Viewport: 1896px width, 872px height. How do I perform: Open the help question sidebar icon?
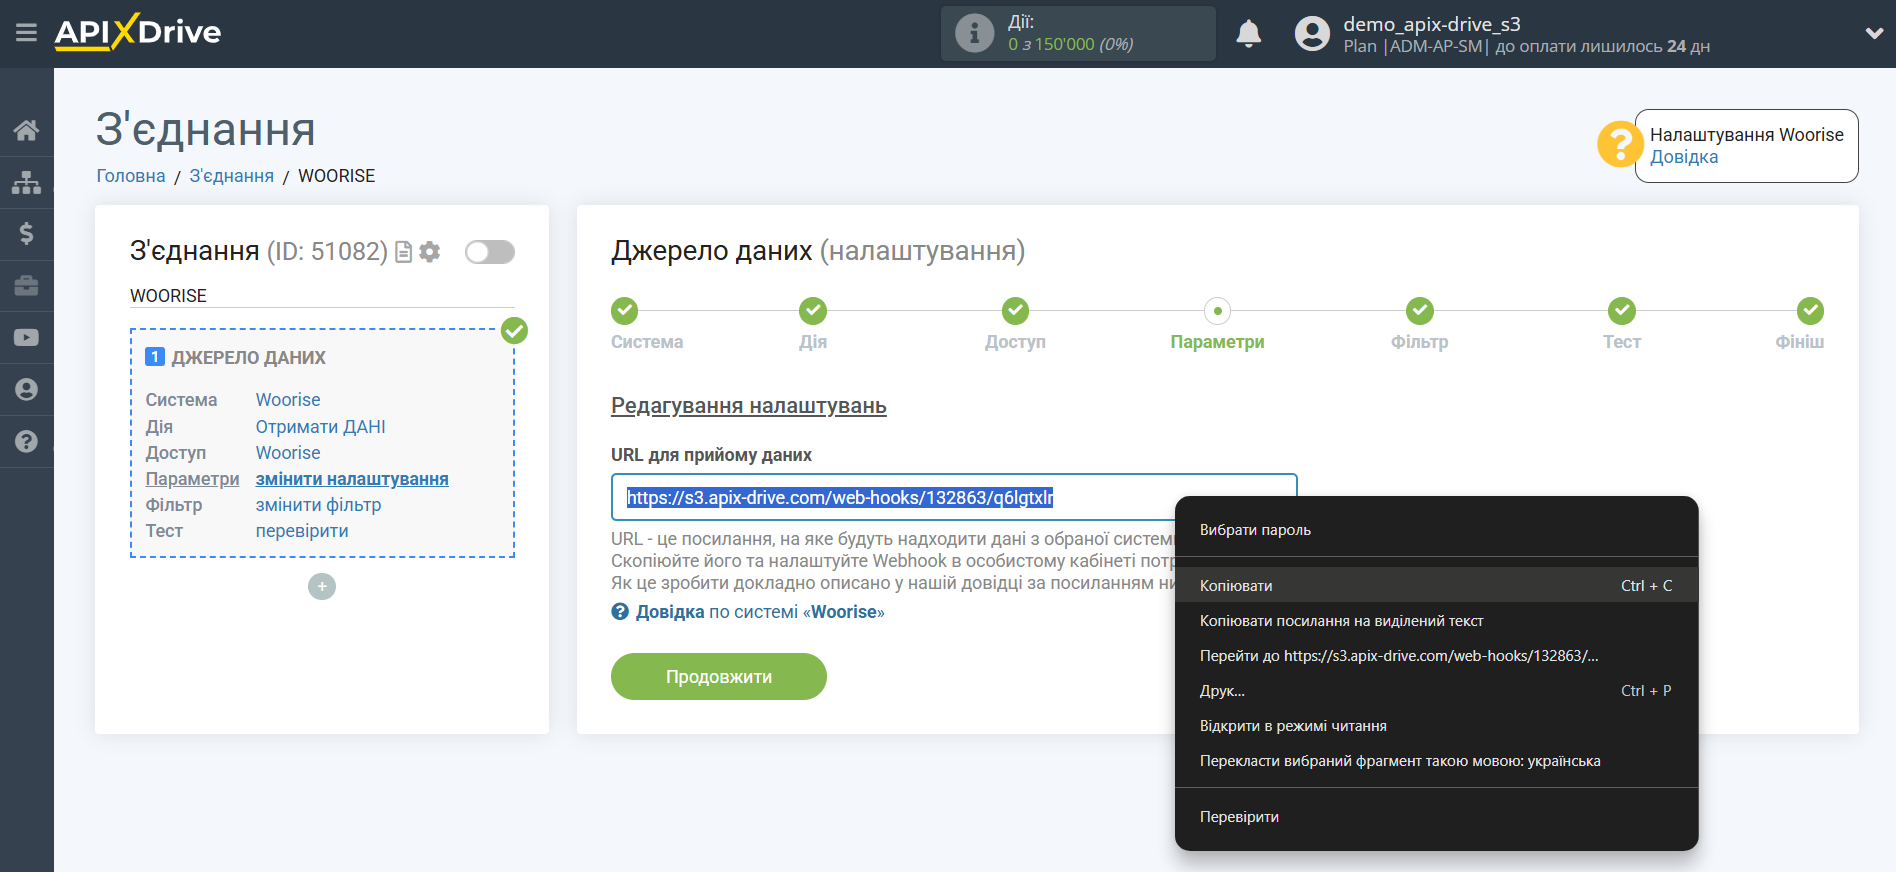[x=27, y=442]
